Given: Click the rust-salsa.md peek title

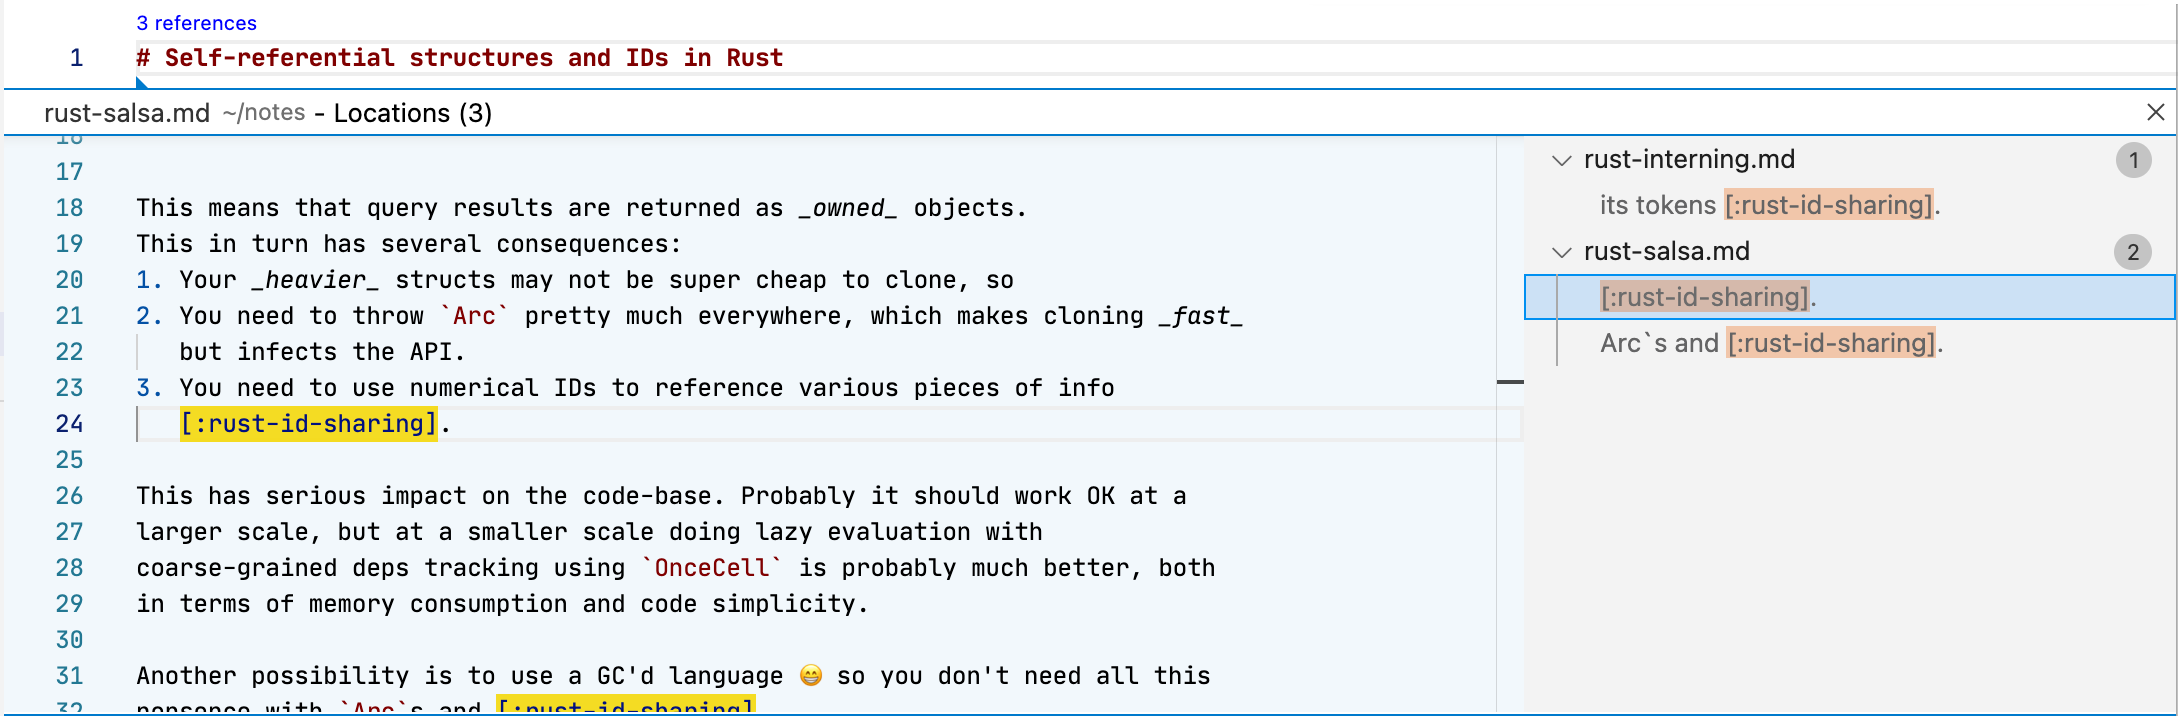Looking at the screenshot, I should tap(127, 113).
